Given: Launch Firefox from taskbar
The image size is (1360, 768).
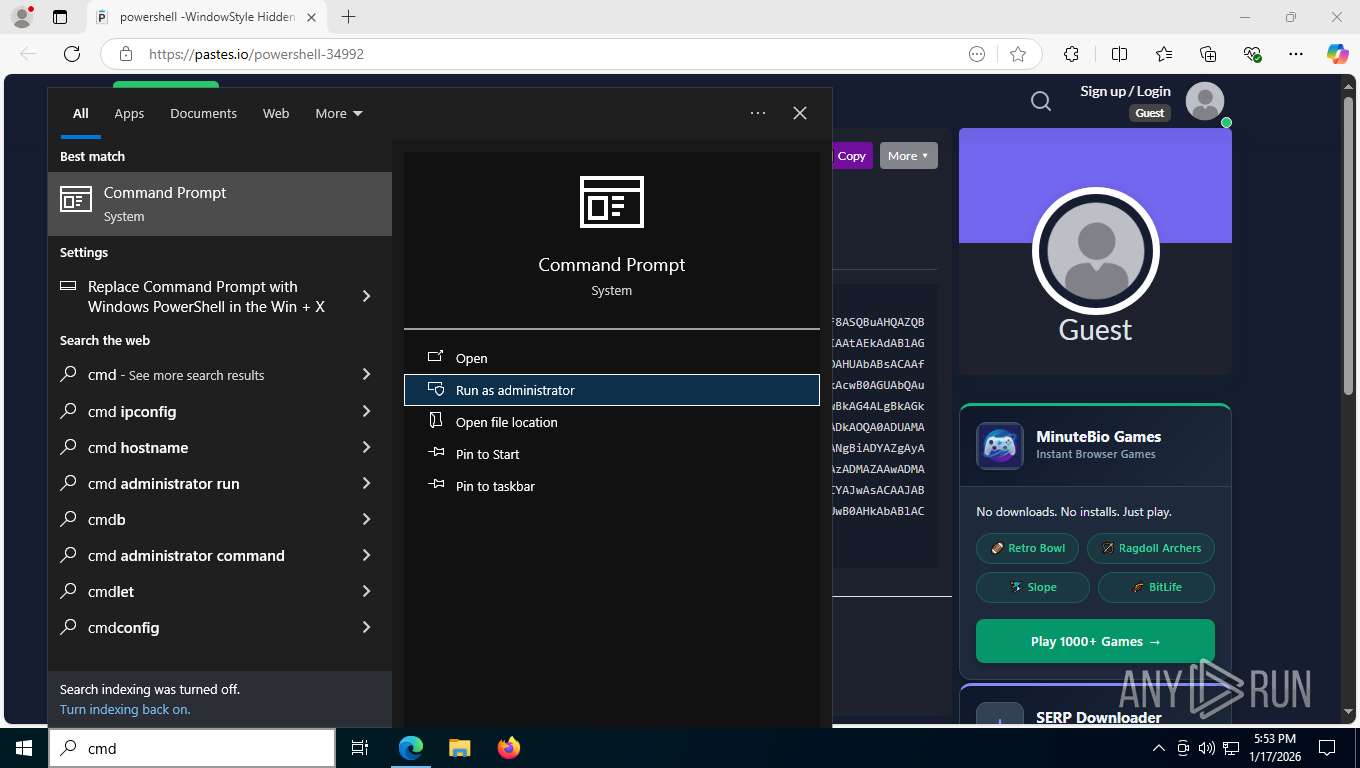Looking at the screenshot, I should point(509,748).
